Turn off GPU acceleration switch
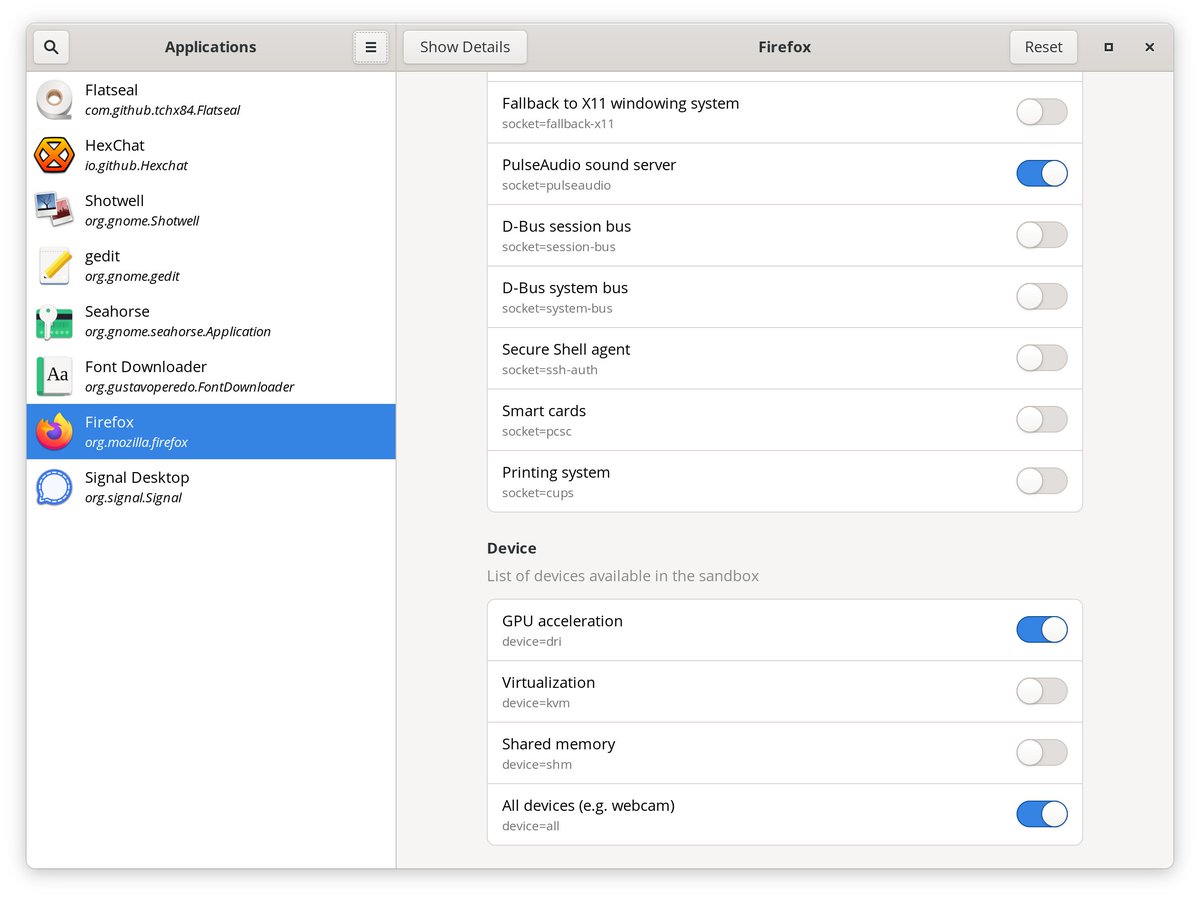 (1042, 629)
